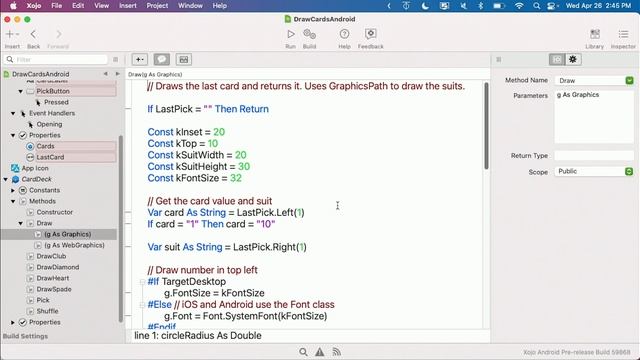Click the Insert toolbar button
640x360 pixels.
tap(12, 34)
